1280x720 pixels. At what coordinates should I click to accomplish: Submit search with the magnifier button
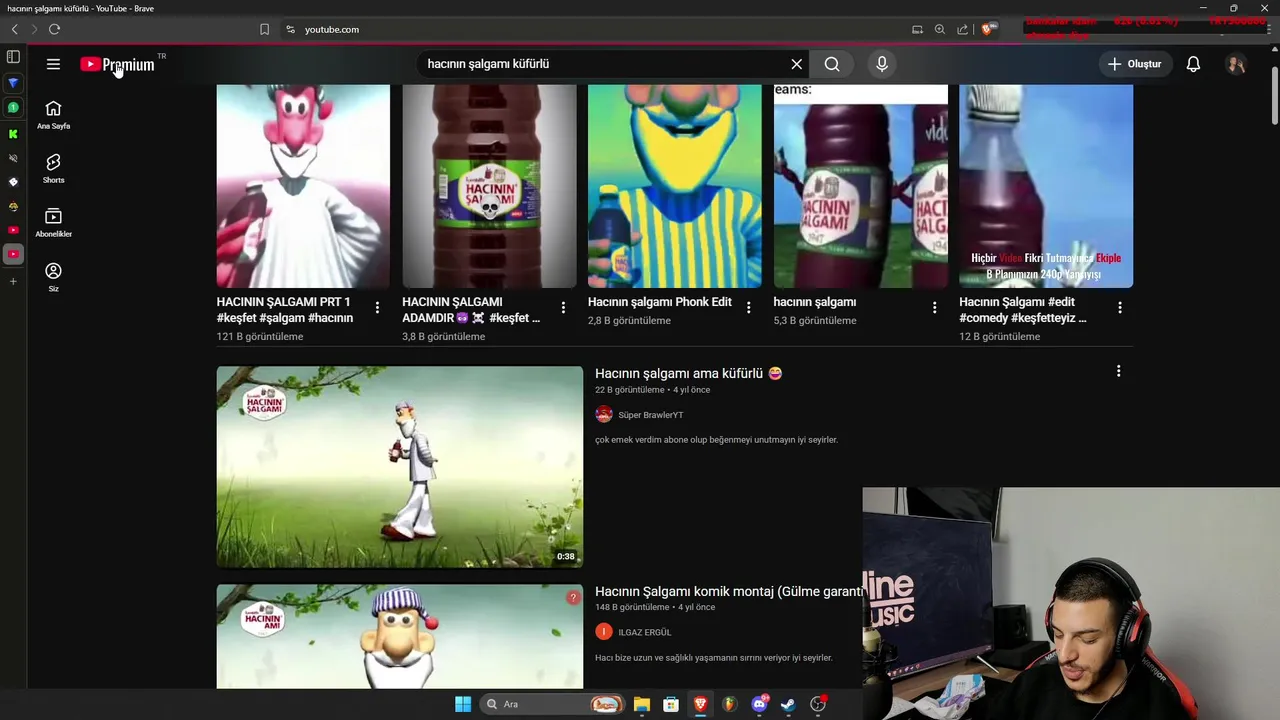point(832,64)
